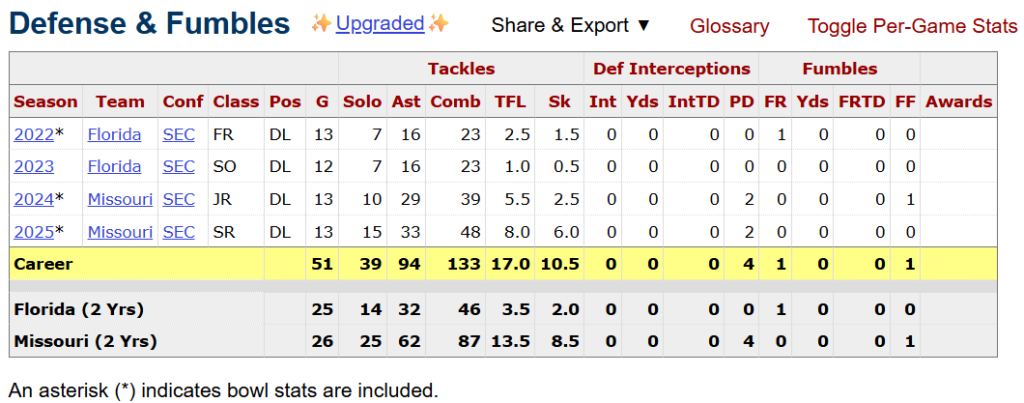Sort table by Season column header

click(45, 101)
